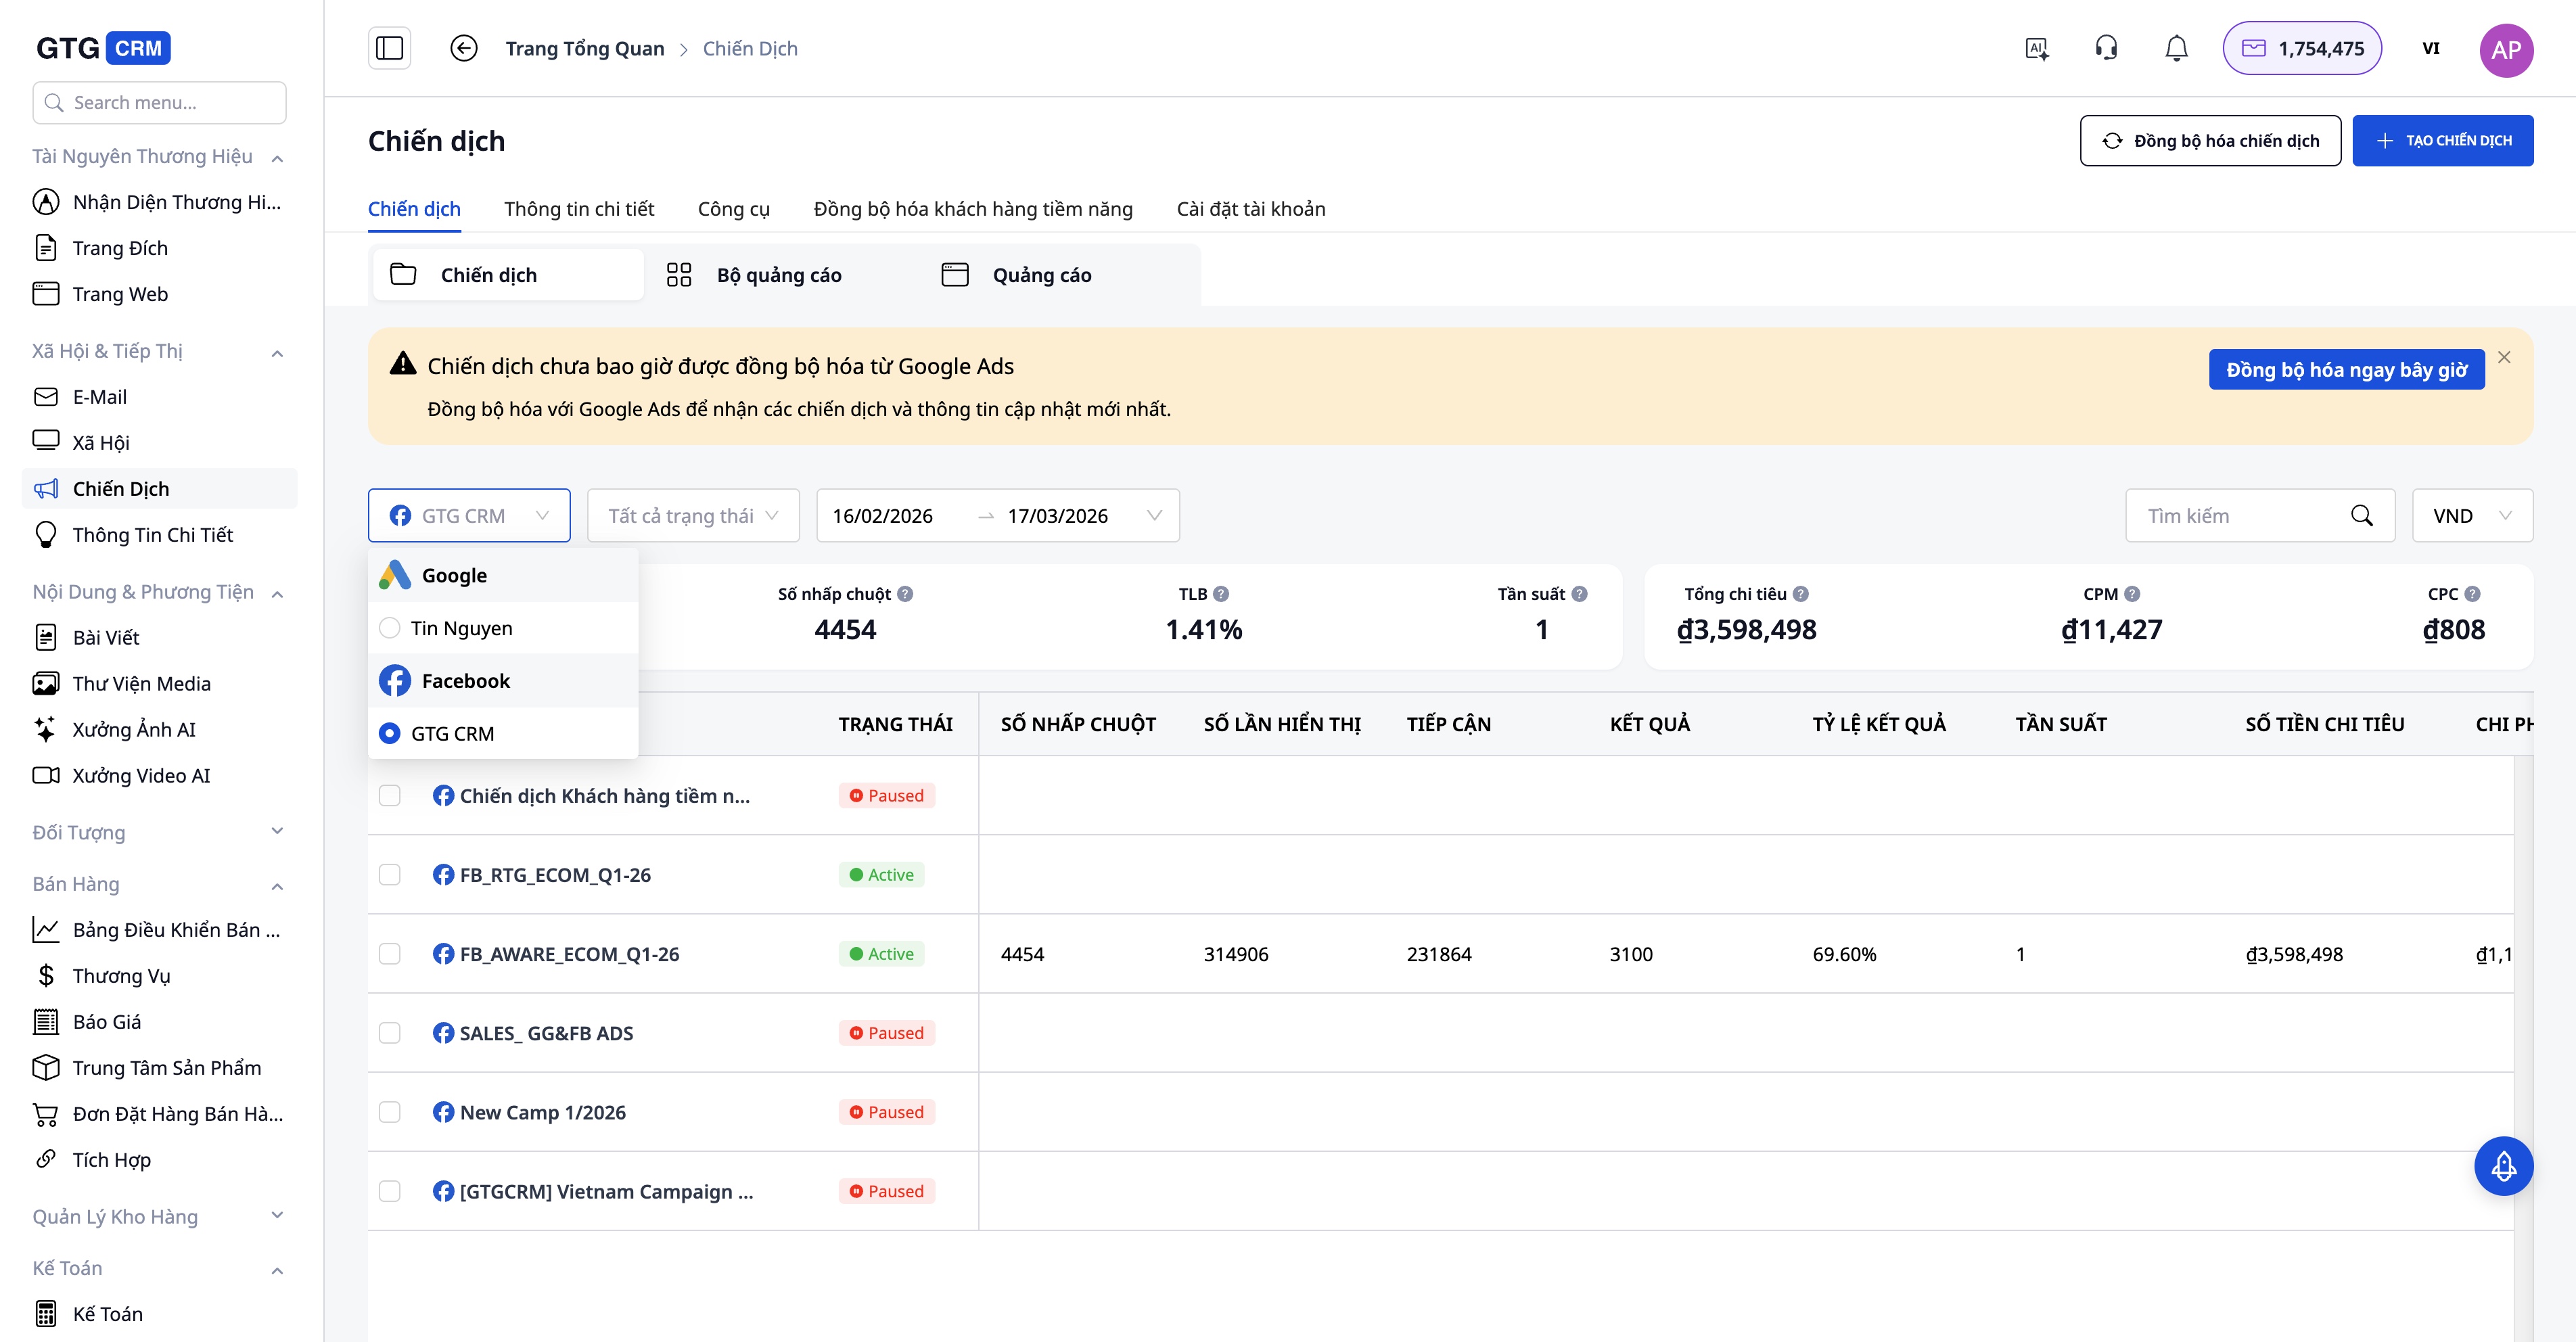Click the AP user avatar
The image size is (2576, 1342).
(2505, 49)
